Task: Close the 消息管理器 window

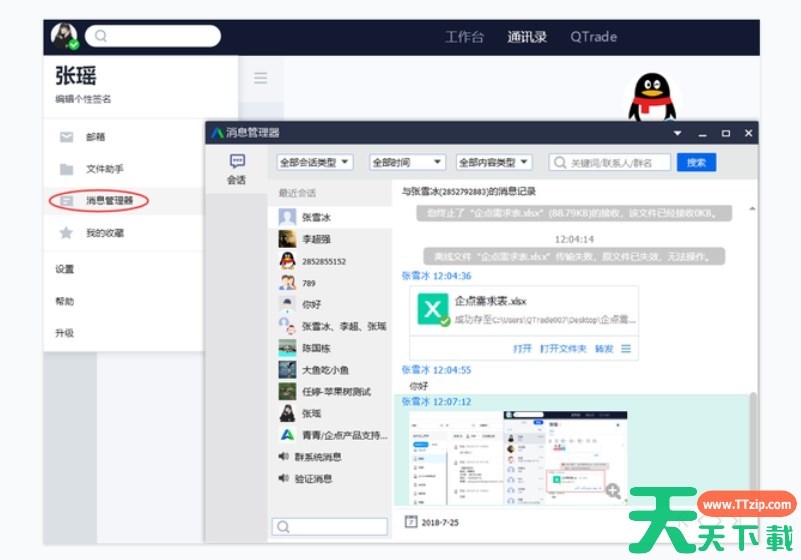Action: tap(748, 133)
